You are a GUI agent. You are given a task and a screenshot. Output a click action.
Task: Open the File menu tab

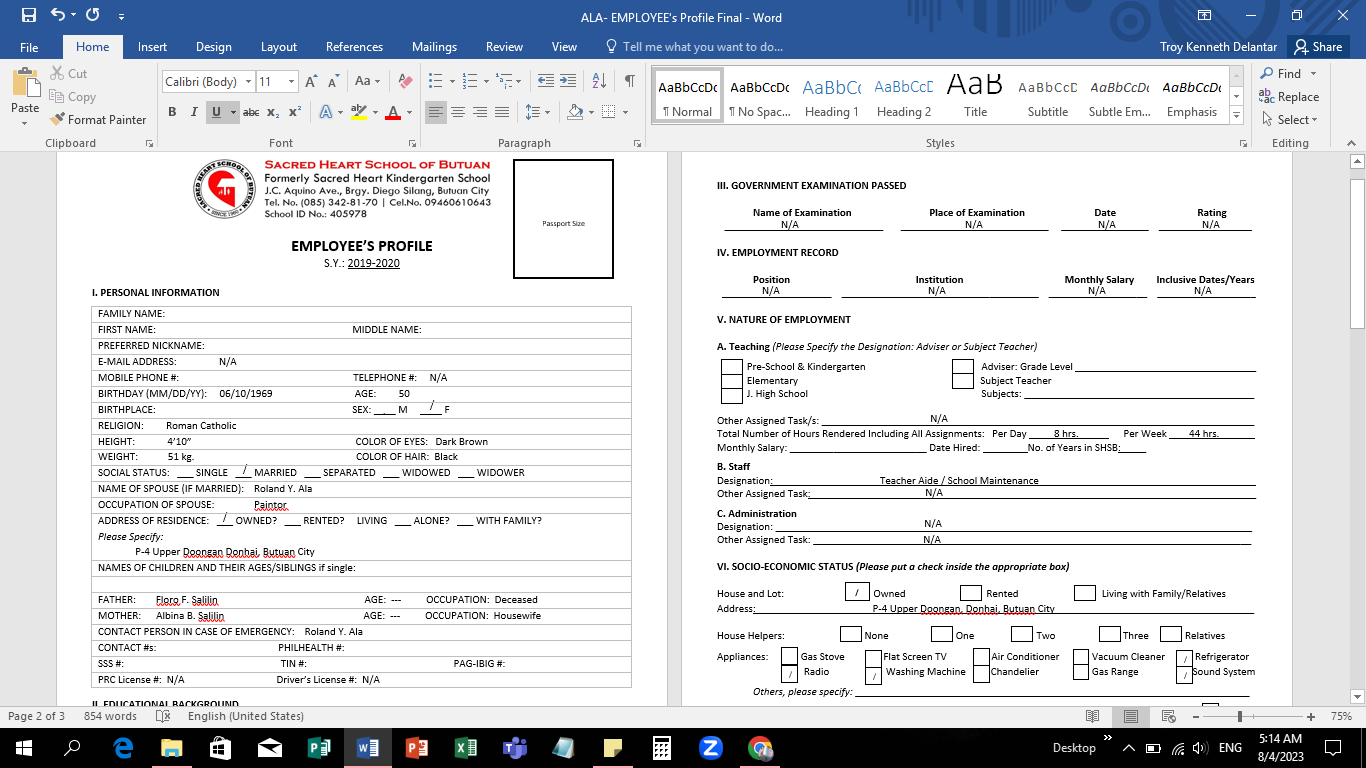point(29,47)
